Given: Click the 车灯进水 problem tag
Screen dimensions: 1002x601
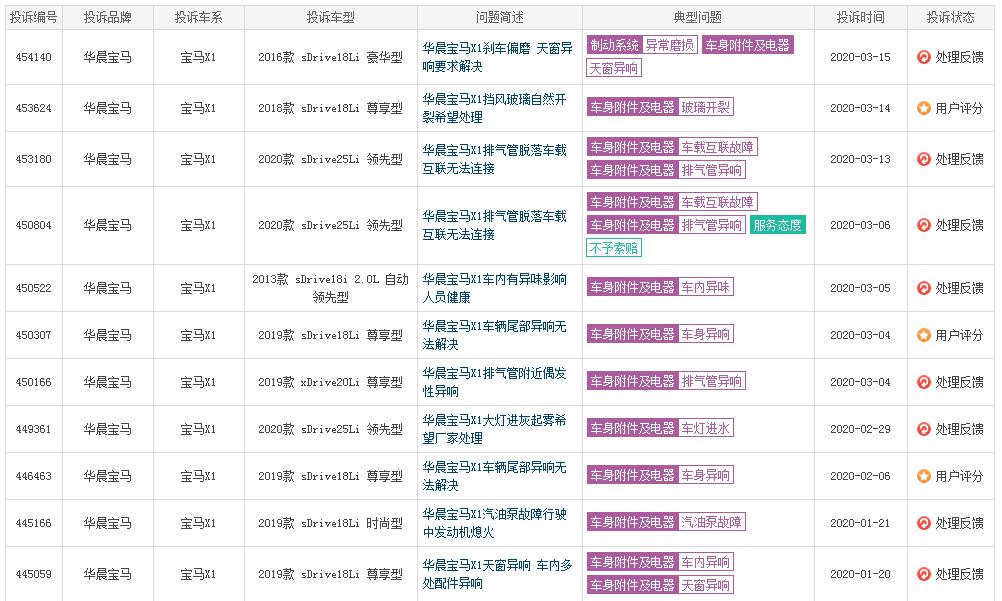Looking at the screenshot, I should click(705, 428).
